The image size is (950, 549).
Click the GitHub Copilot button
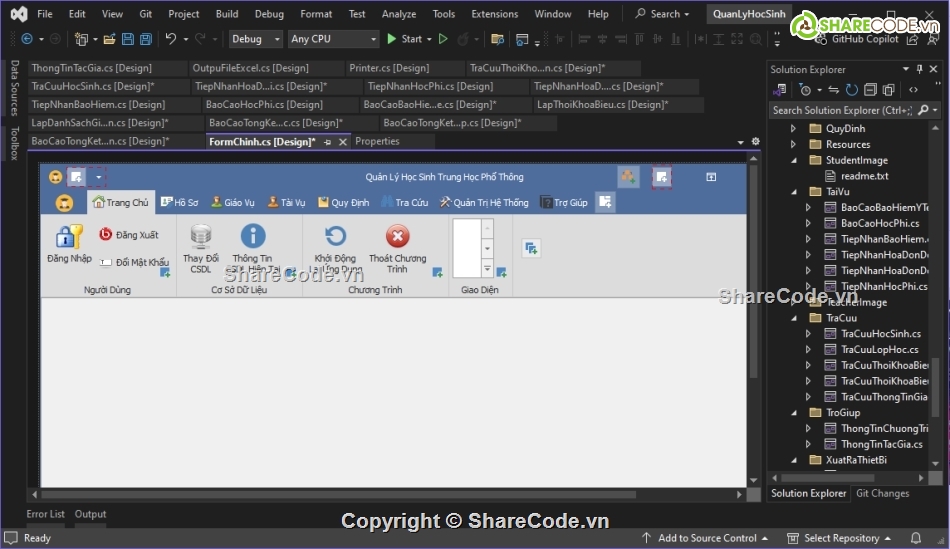(857, 39)
